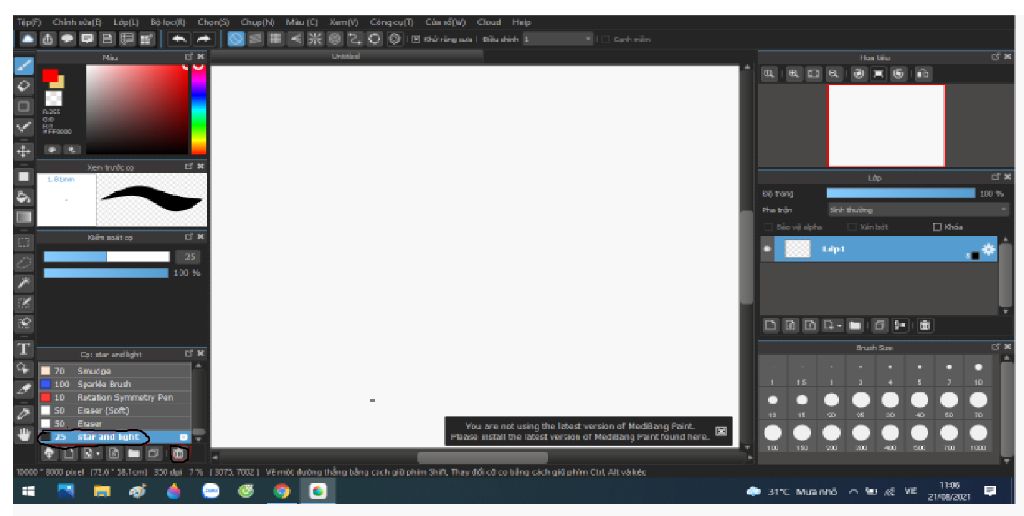Viewport: 1024px width, 516px height.
Task: Open the Cloud menu
Action: point(488,22)
